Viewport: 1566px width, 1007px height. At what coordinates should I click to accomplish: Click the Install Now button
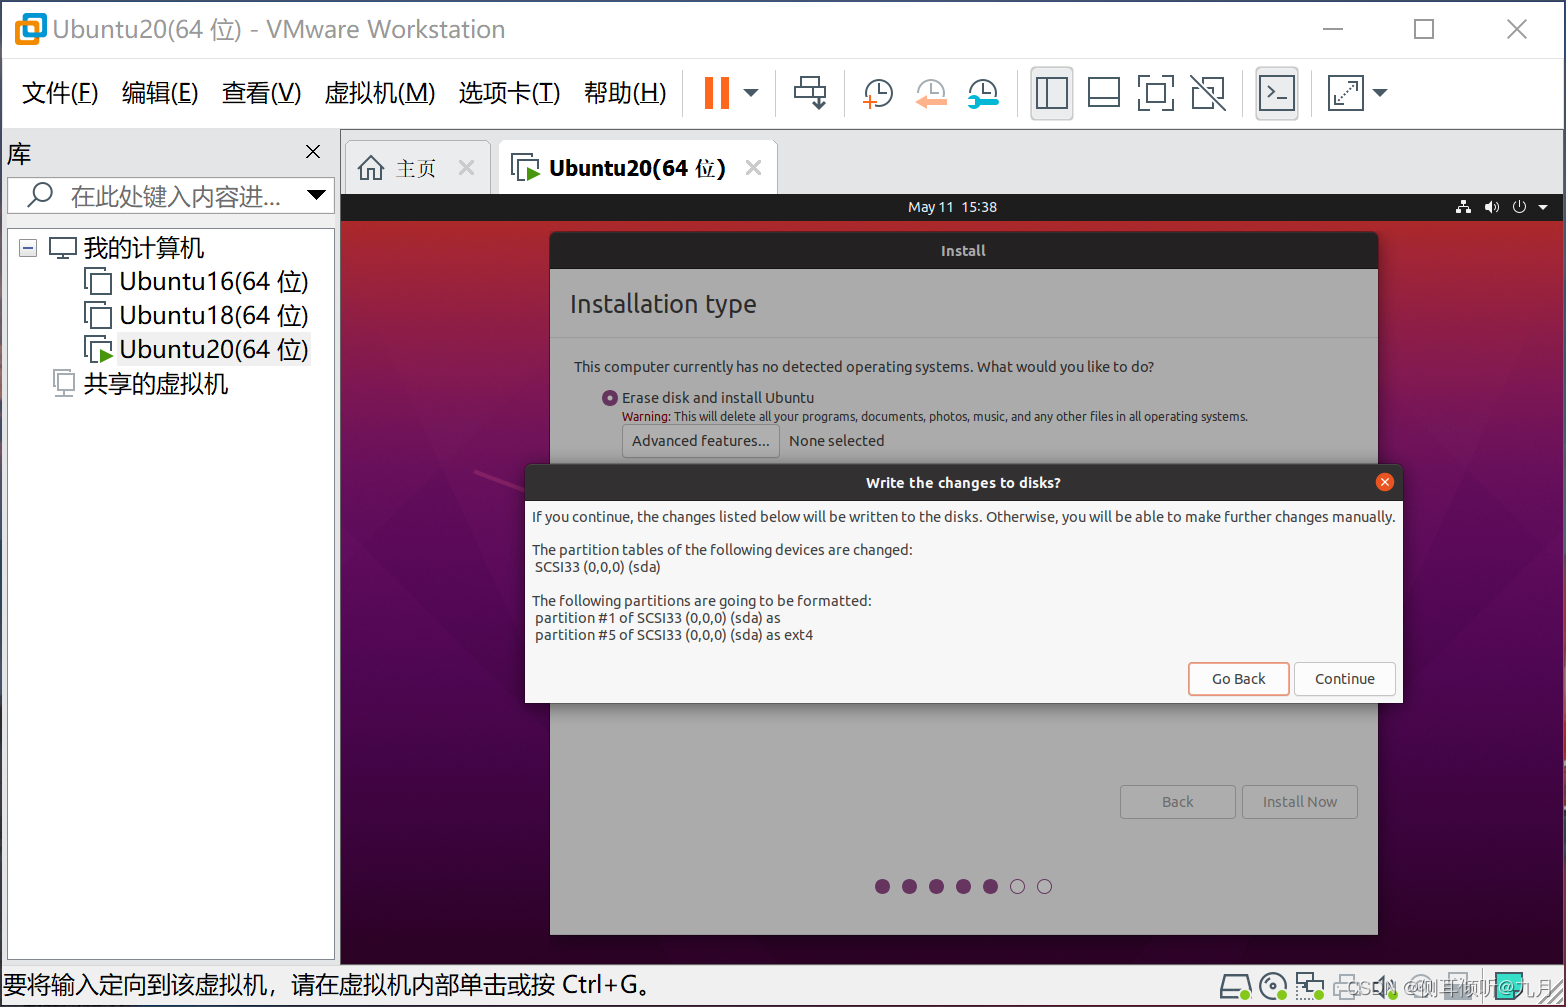pos(1300,802)
